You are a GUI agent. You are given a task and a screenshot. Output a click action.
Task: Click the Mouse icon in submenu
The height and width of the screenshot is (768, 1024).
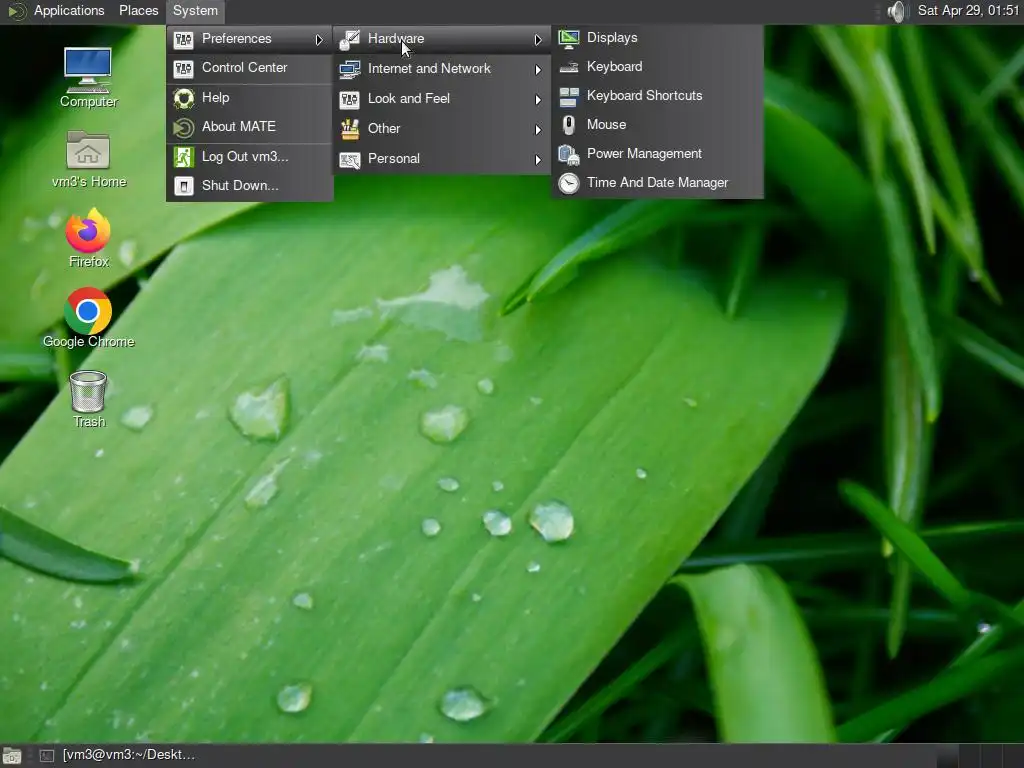point(568,125)
